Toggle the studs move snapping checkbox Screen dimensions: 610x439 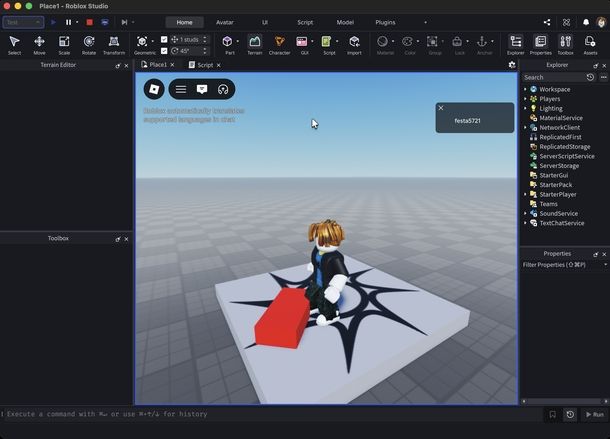point(164,39)
